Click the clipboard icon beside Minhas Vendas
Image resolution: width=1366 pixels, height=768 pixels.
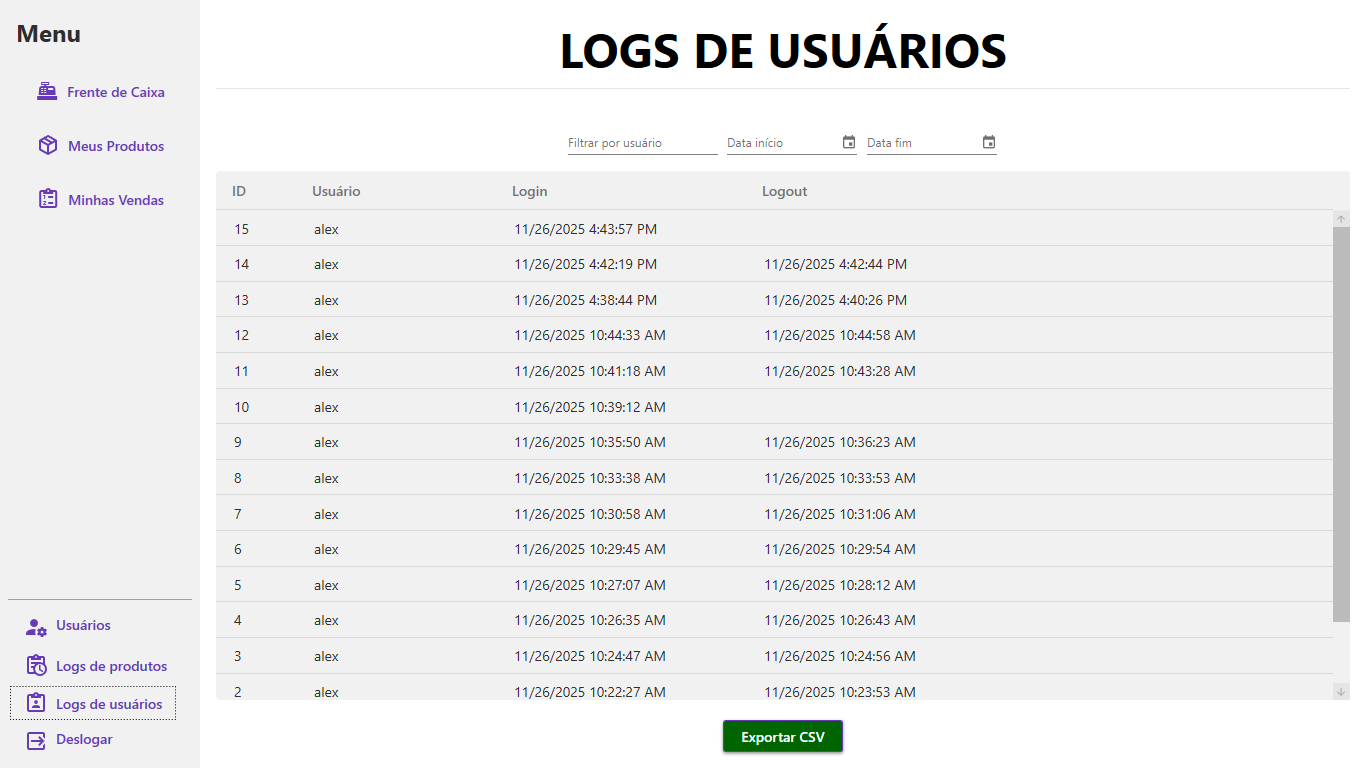click(x=47, y=200)
